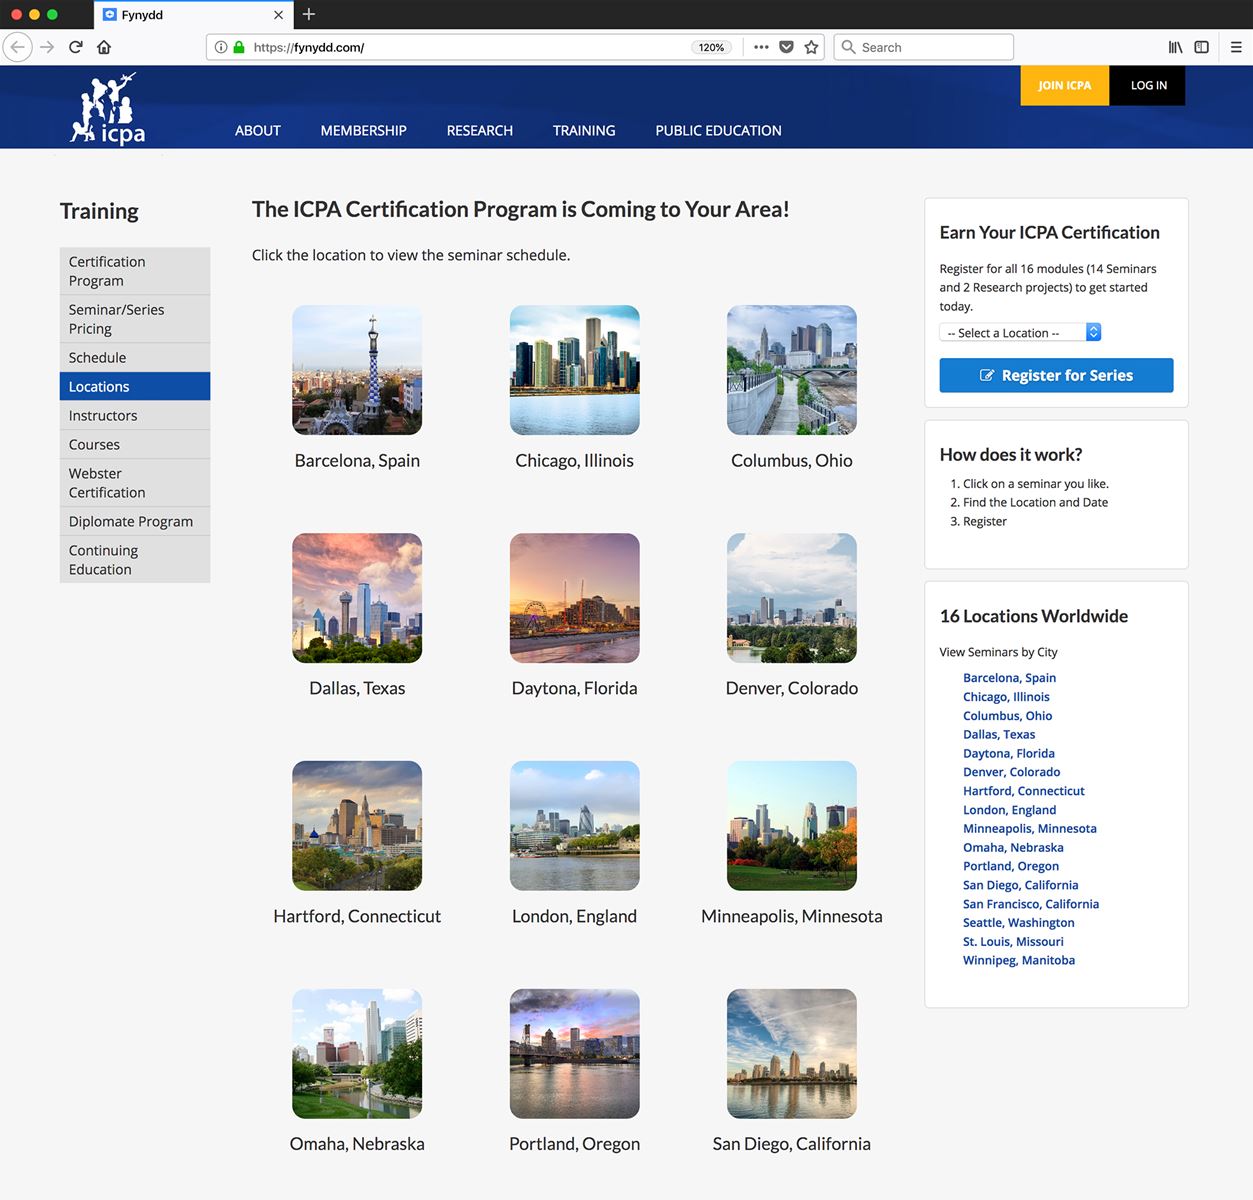Viewport: 1253px width, 1200px height.
Task: Click Omaha, Nebraska link in city list
Action: 1013,848
